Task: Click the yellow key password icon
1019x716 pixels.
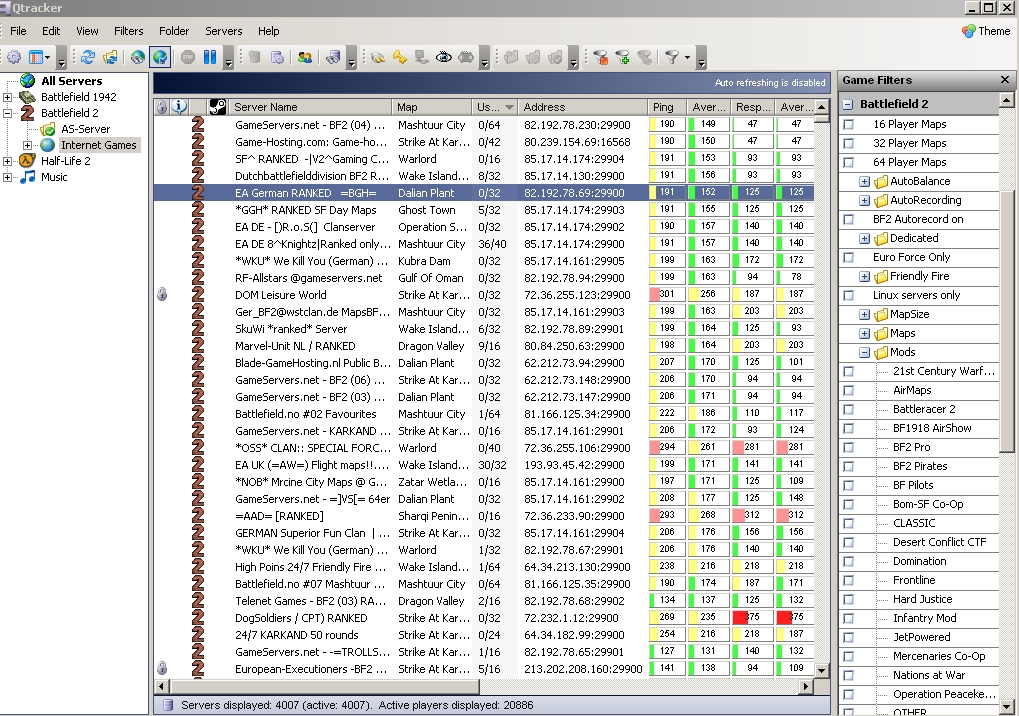Action: point(400,57)
